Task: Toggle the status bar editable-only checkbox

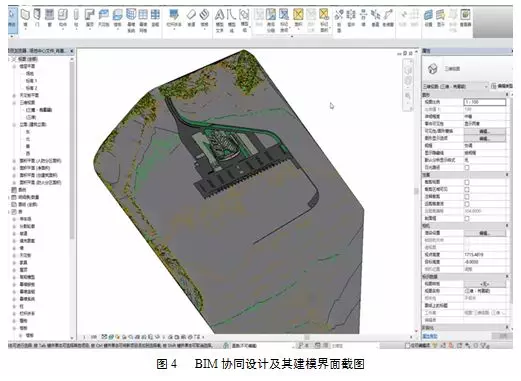Action: pyautogui.click(x=407, y=345)
